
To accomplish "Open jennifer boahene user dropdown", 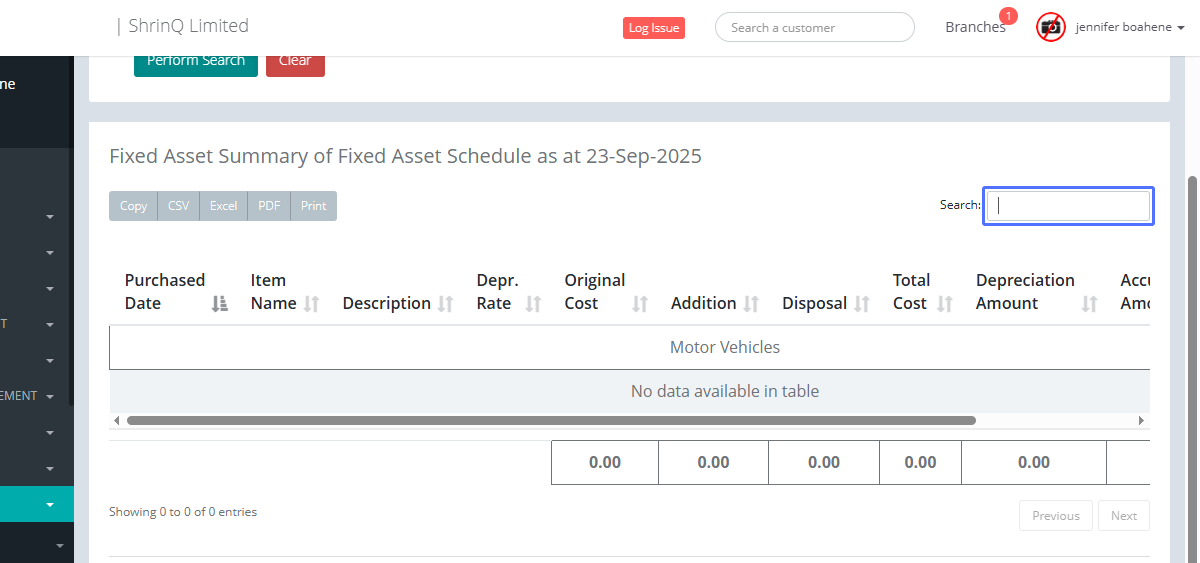I will (x=1130, y=28).
